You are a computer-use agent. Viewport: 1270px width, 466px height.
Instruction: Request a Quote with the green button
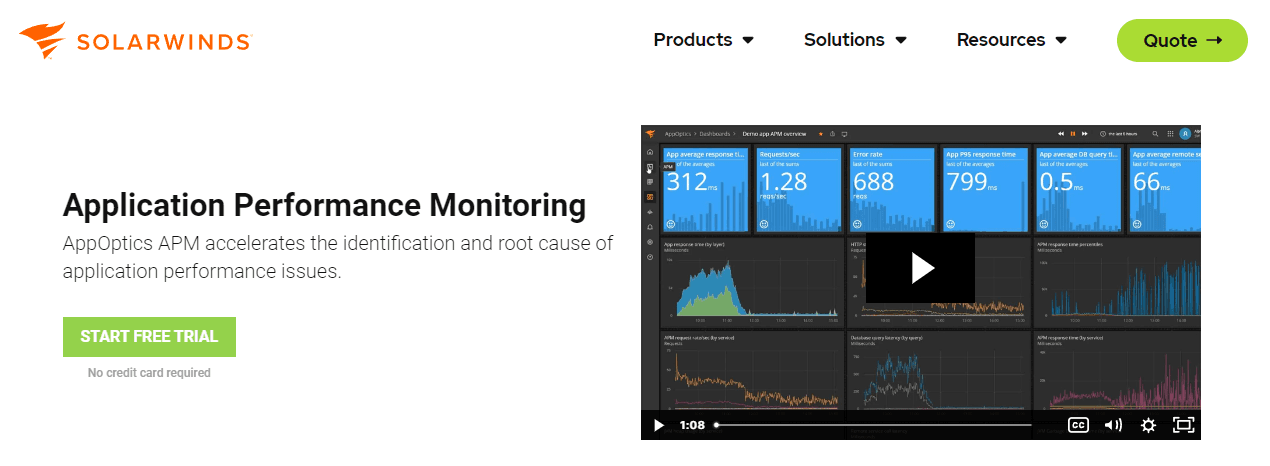coord(1182,40)
